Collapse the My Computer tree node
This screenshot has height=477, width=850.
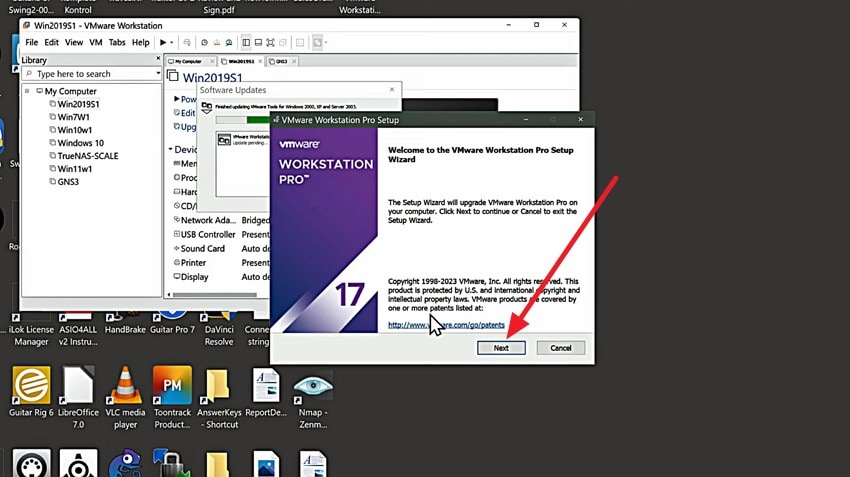click(x=27, y=91)
